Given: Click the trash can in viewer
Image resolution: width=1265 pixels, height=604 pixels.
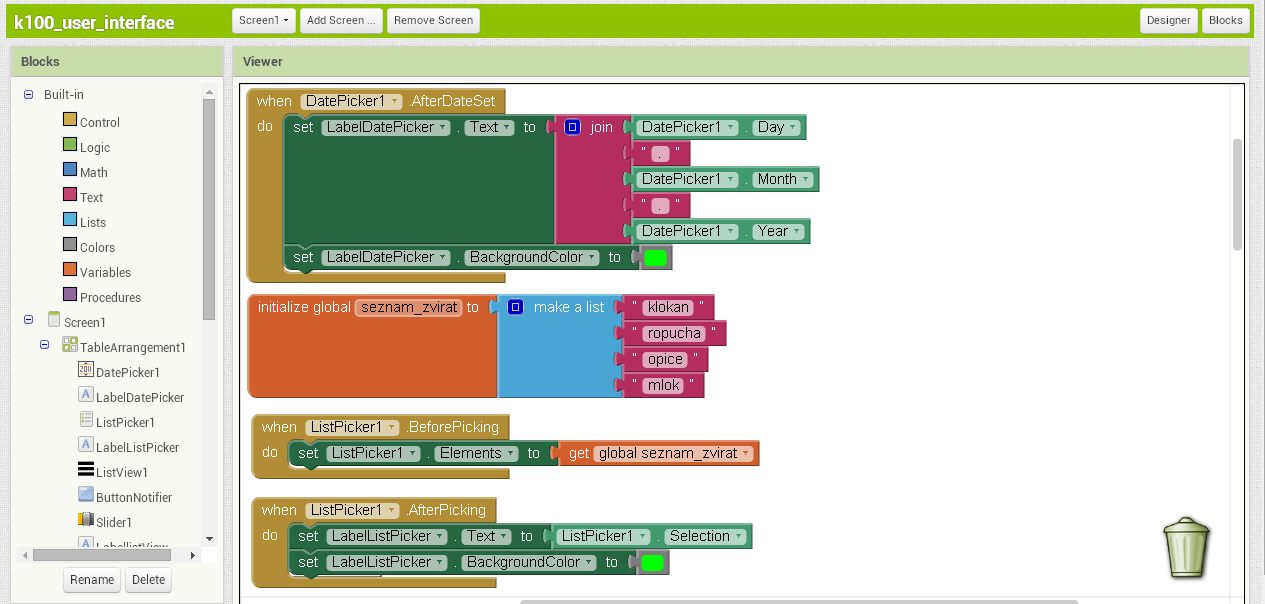Looking at the screenshot, I should click(1187, 547).
